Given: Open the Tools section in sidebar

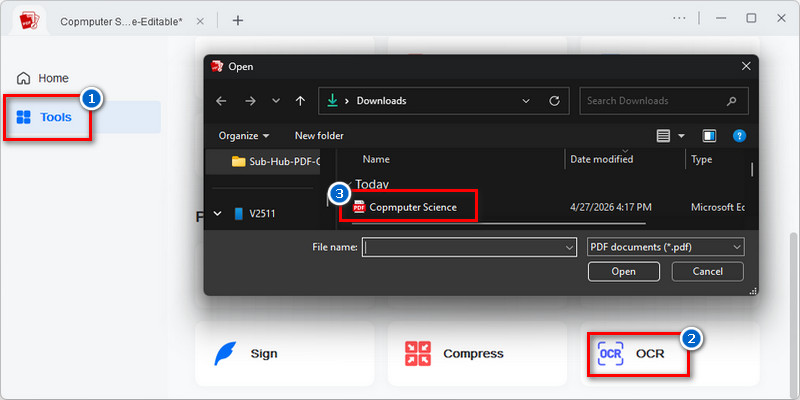Looking at the screenshot, I should 83,117.
